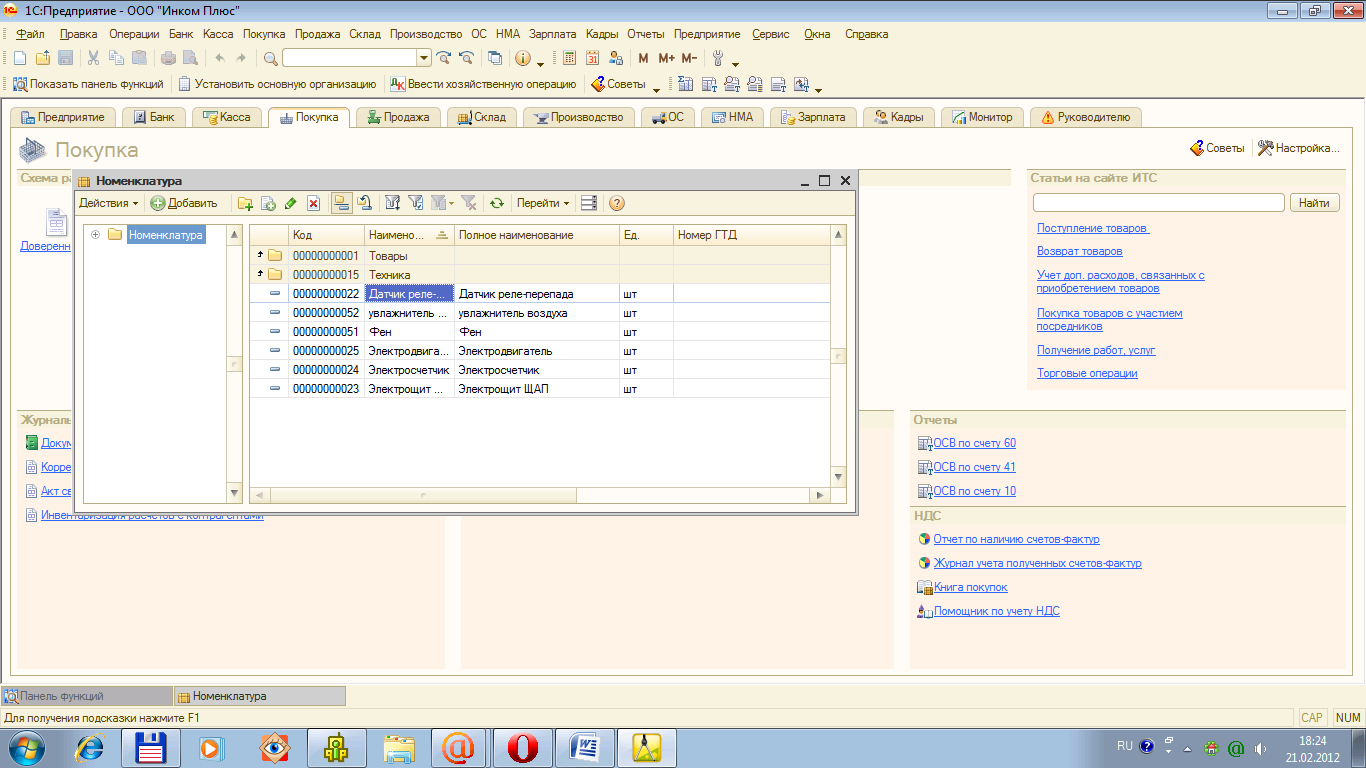Switch to the Руководителю tab
Viewport: 1366px width, 768px height.
point(1086,117)
